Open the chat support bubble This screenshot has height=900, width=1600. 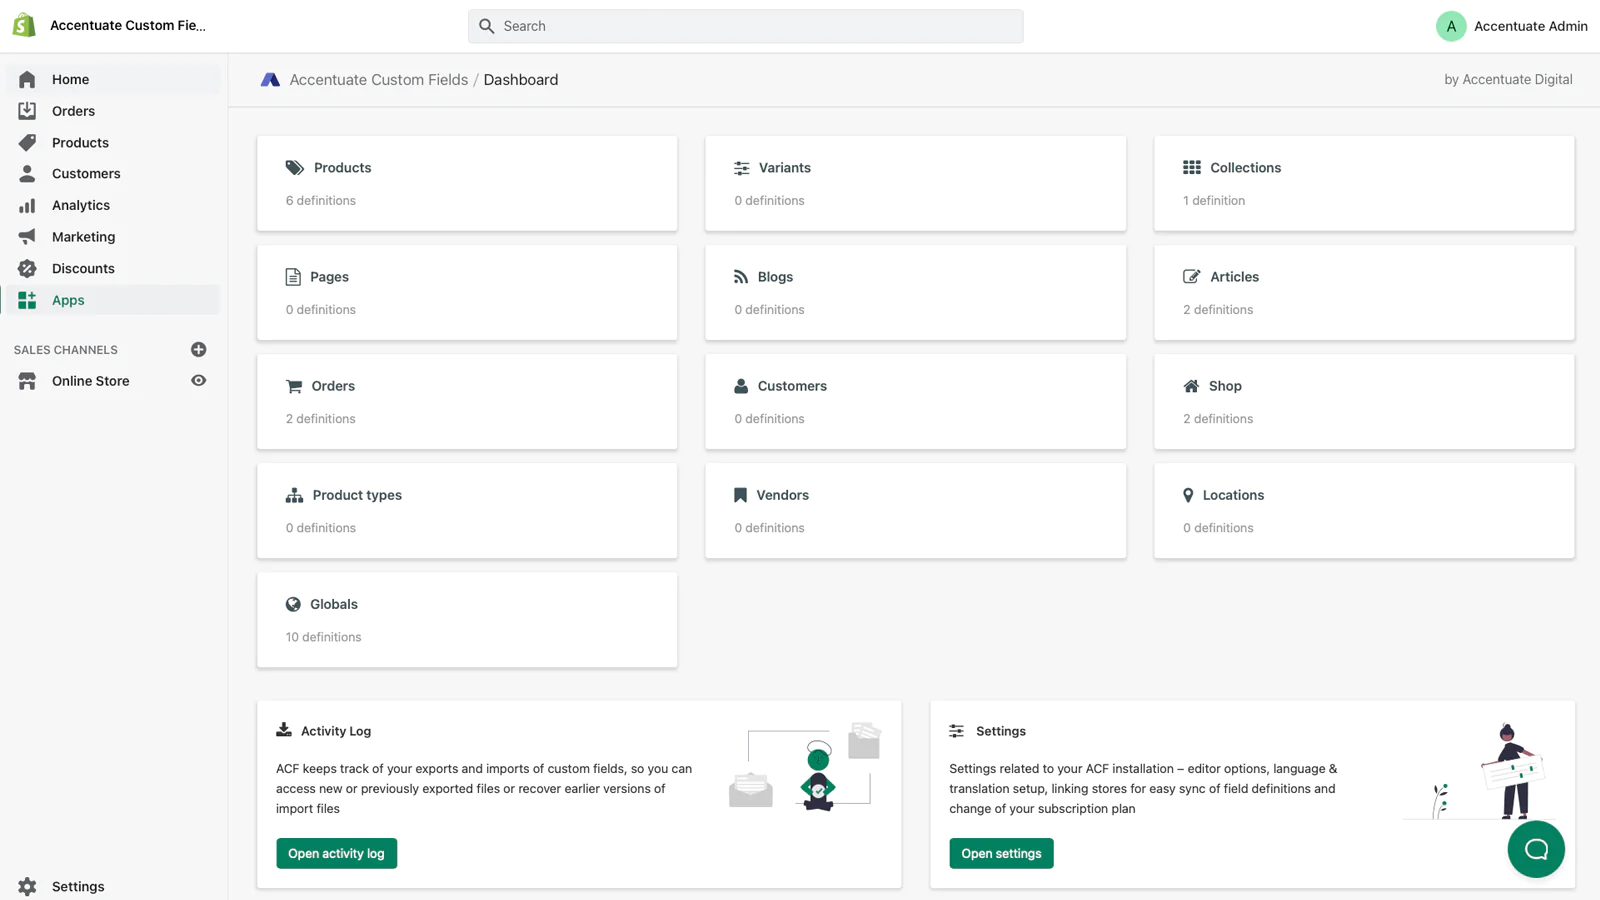pos(1535,849)
